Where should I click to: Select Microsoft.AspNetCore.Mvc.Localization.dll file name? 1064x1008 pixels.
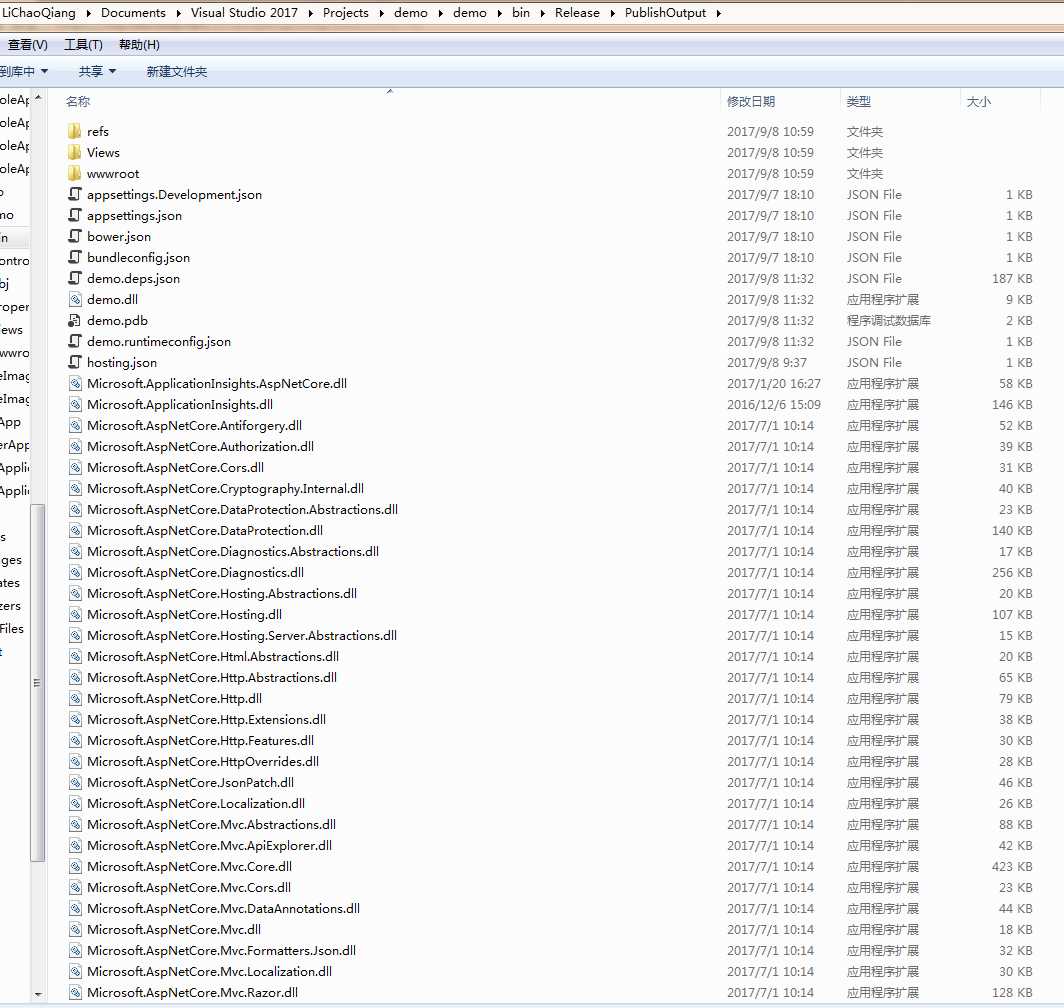209,971
